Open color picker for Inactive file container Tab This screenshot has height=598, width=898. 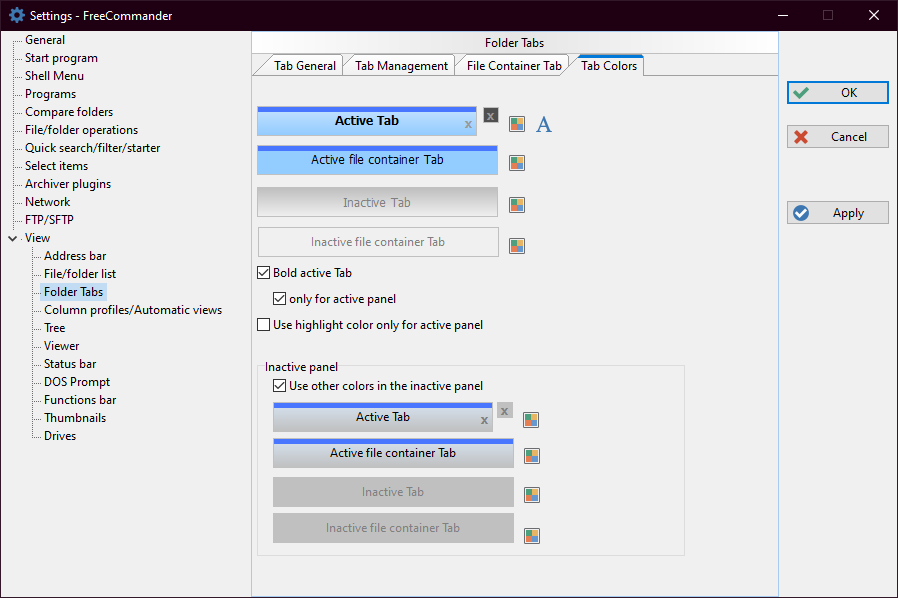pyautogui.click(x=517, y=246)
